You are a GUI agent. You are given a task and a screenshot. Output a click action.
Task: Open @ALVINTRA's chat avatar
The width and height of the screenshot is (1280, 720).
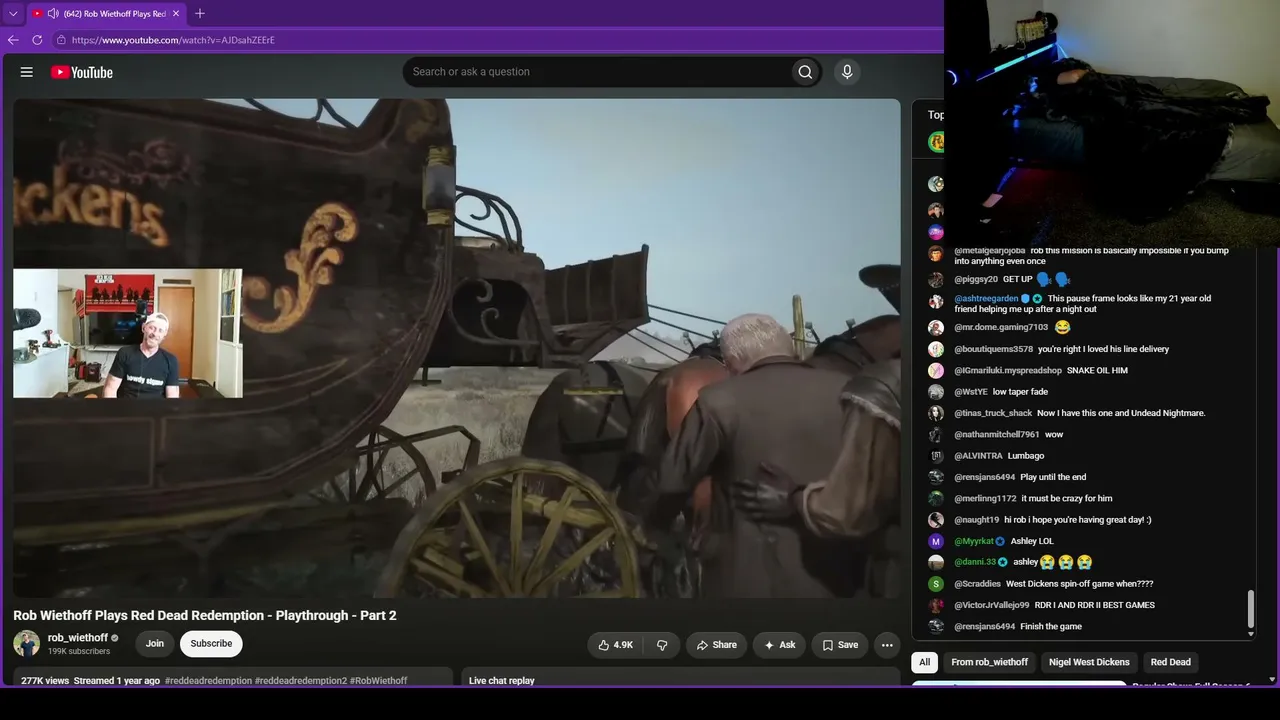click(936, 456)
